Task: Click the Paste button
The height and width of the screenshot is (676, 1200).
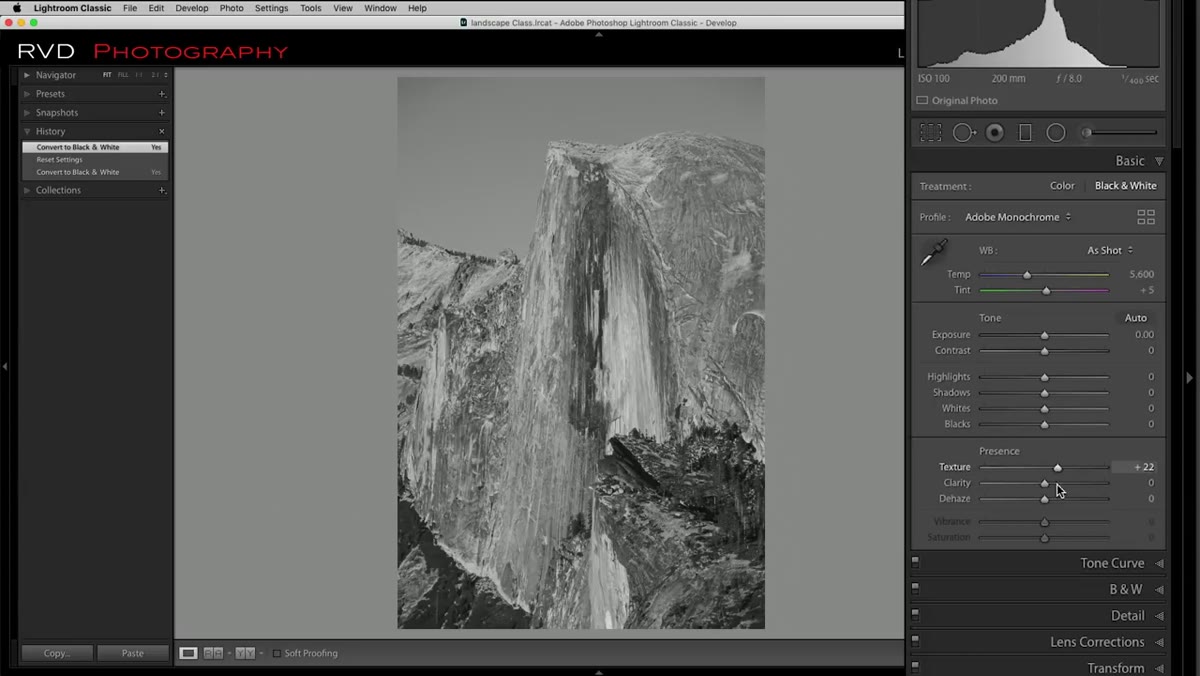Action: (132, 653)
